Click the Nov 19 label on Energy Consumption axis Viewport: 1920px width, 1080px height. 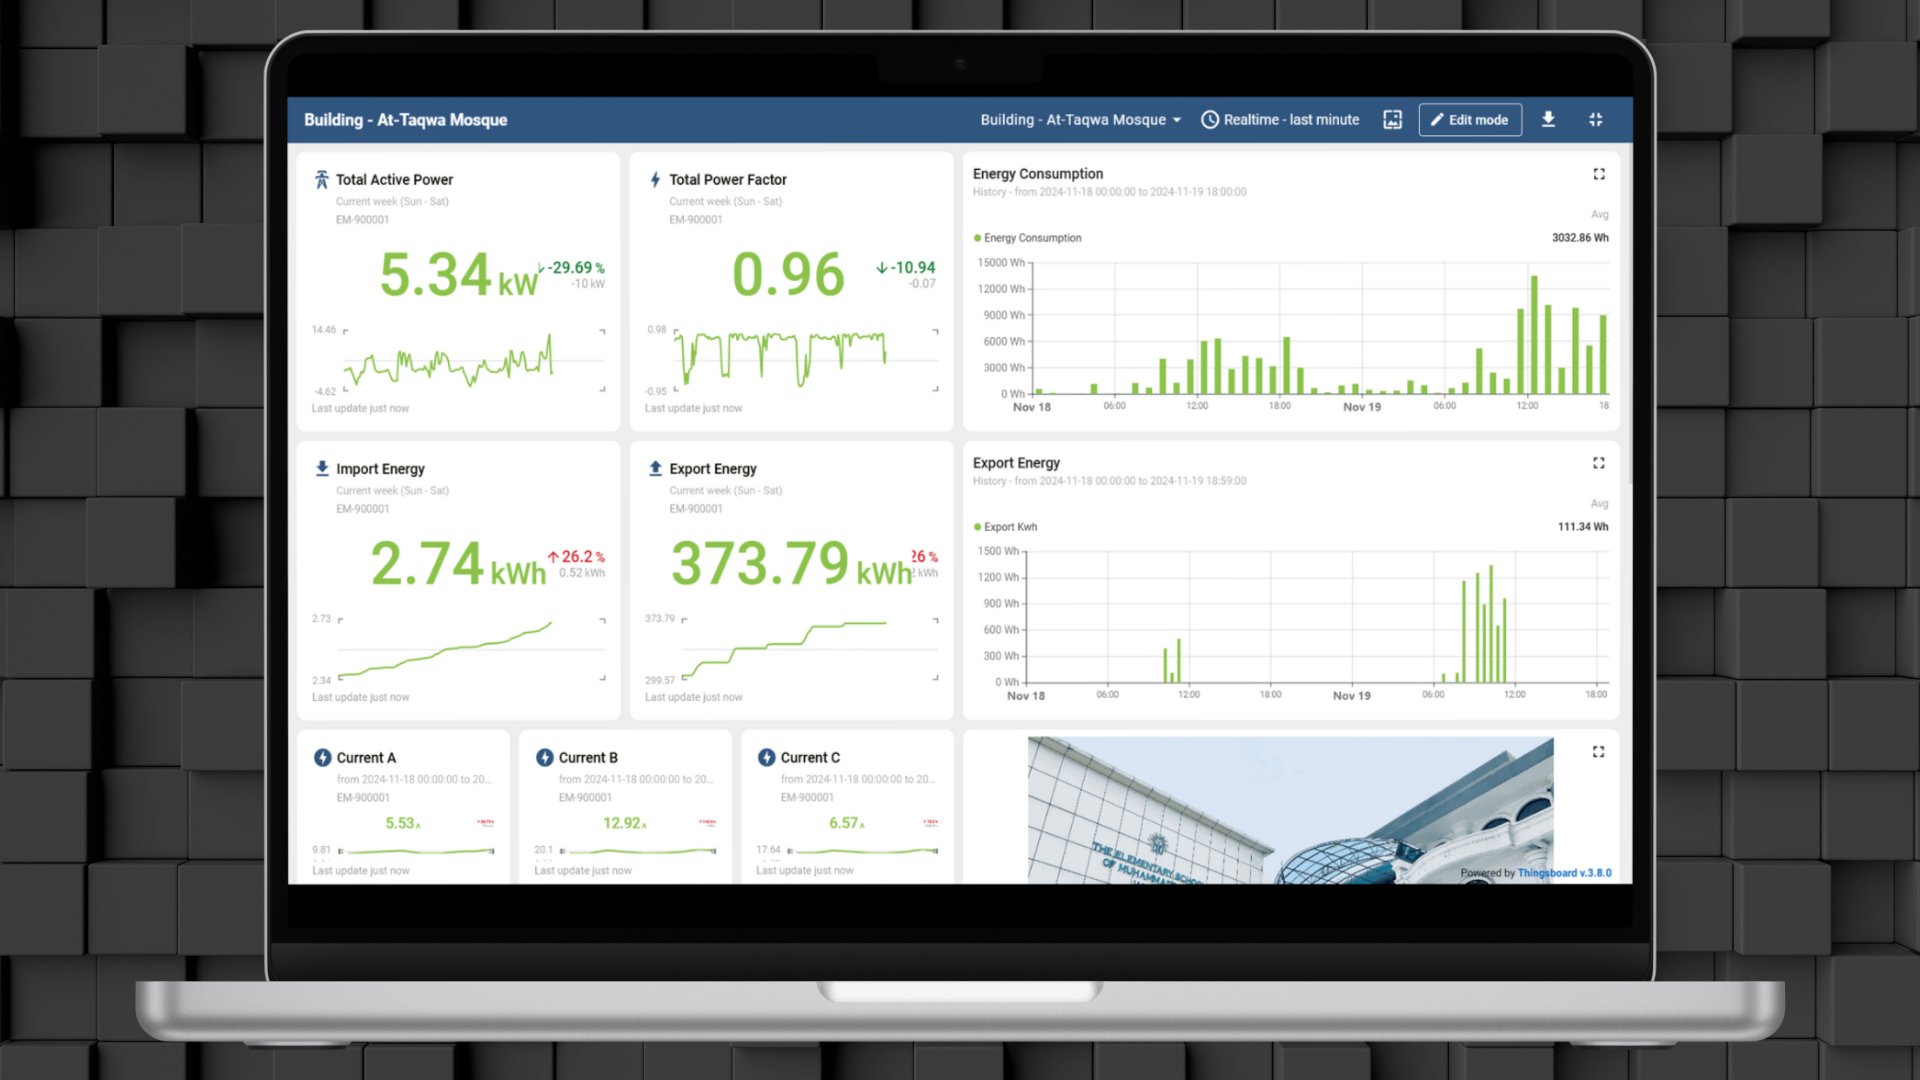(x=1362, y=407)
